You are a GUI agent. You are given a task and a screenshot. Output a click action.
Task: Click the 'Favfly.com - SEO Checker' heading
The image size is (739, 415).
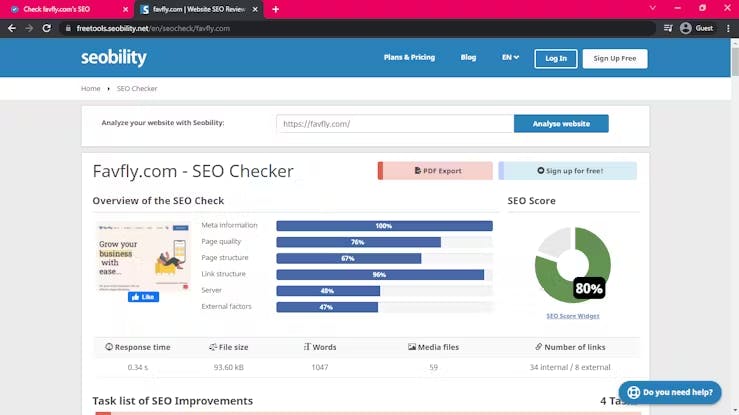coord(193,171)
